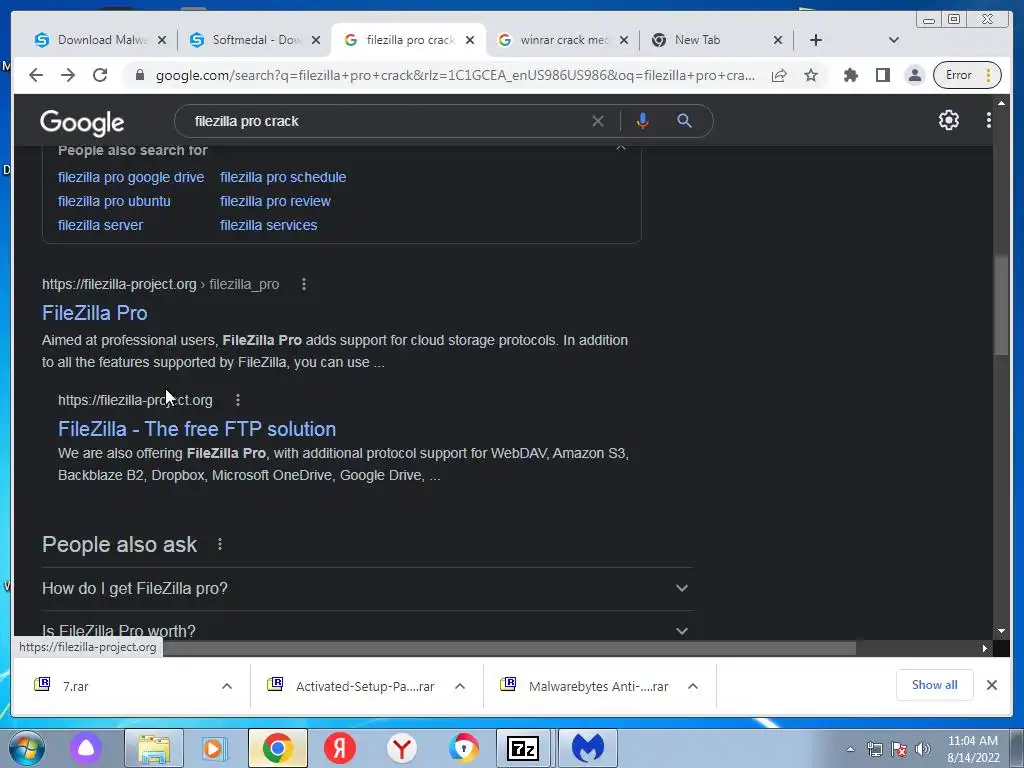Go back using the browser back arrow
The width and height of the screenshot is (1024, 768).
(x=36, y=75)
